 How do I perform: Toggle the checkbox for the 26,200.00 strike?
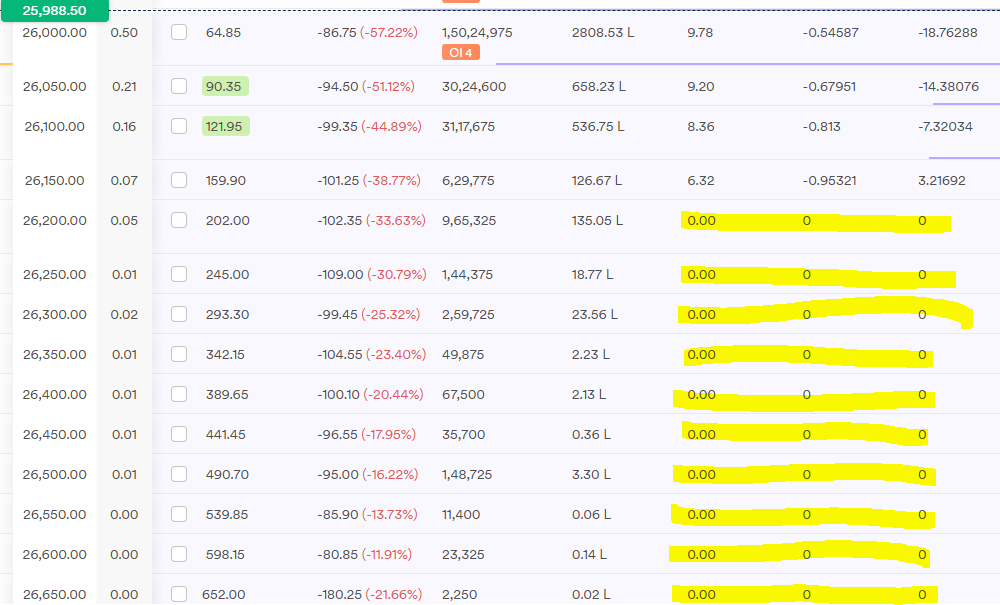point(179,220)
